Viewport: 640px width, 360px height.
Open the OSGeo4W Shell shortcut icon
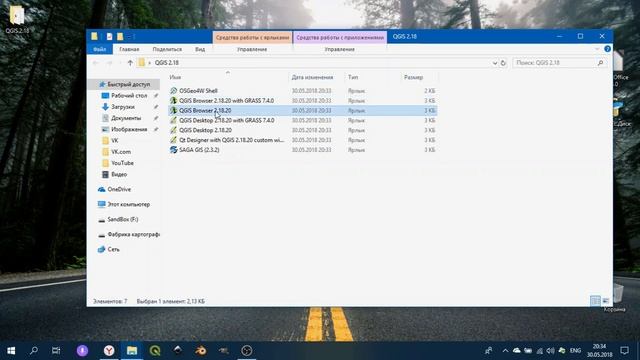point(173,91)
